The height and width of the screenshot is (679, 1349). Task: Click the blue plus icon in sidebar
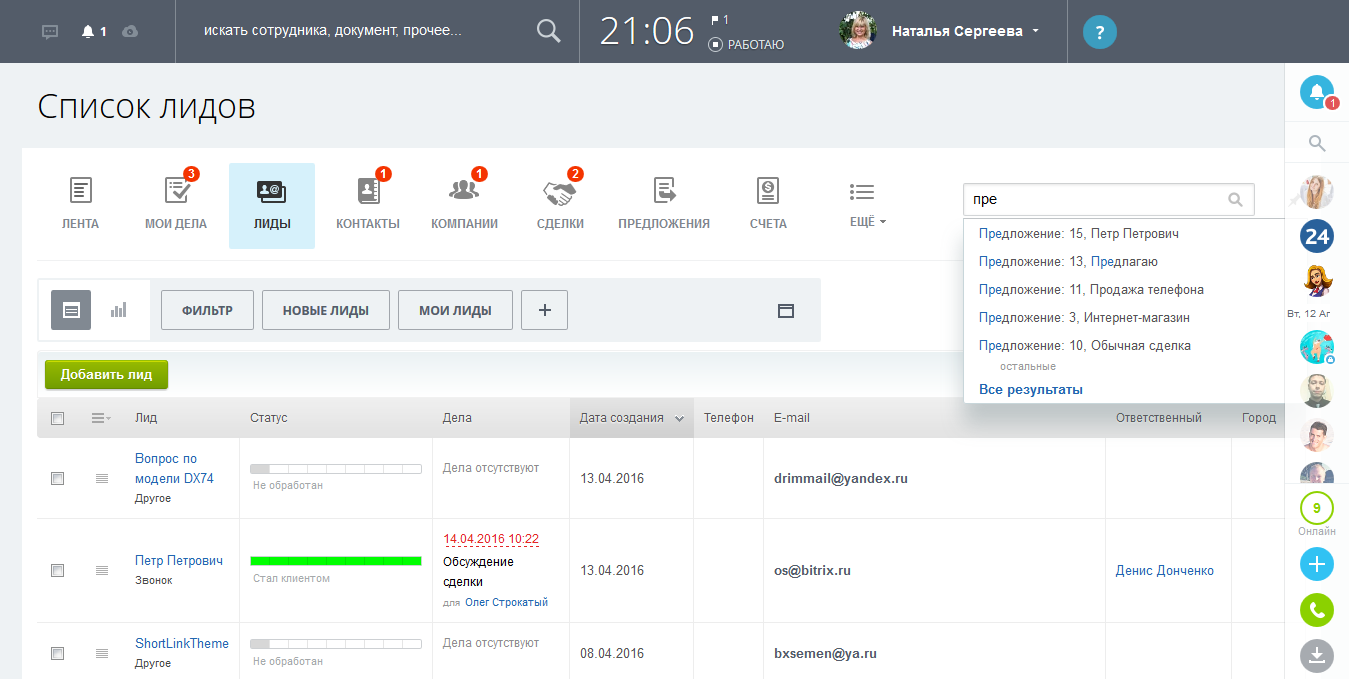(x=1316, y=564)
